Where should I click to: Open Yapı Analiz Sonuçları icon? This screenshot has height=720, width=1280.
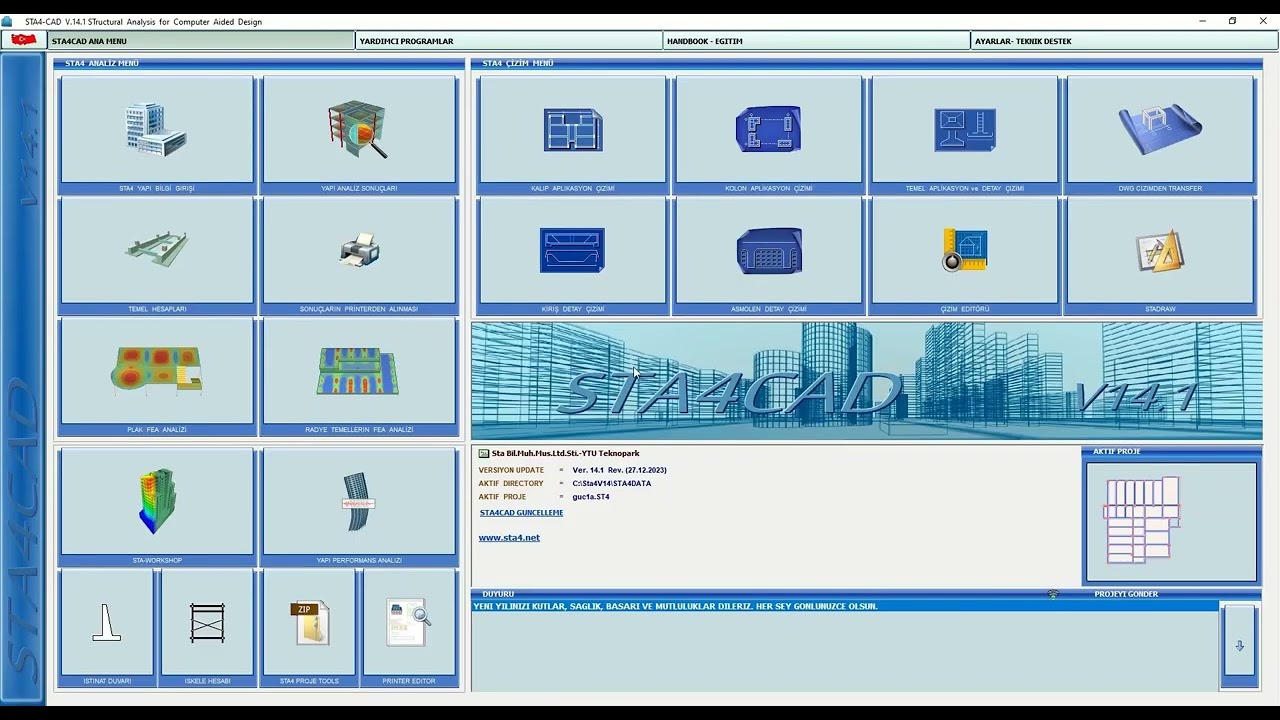[x=359, y=130]
